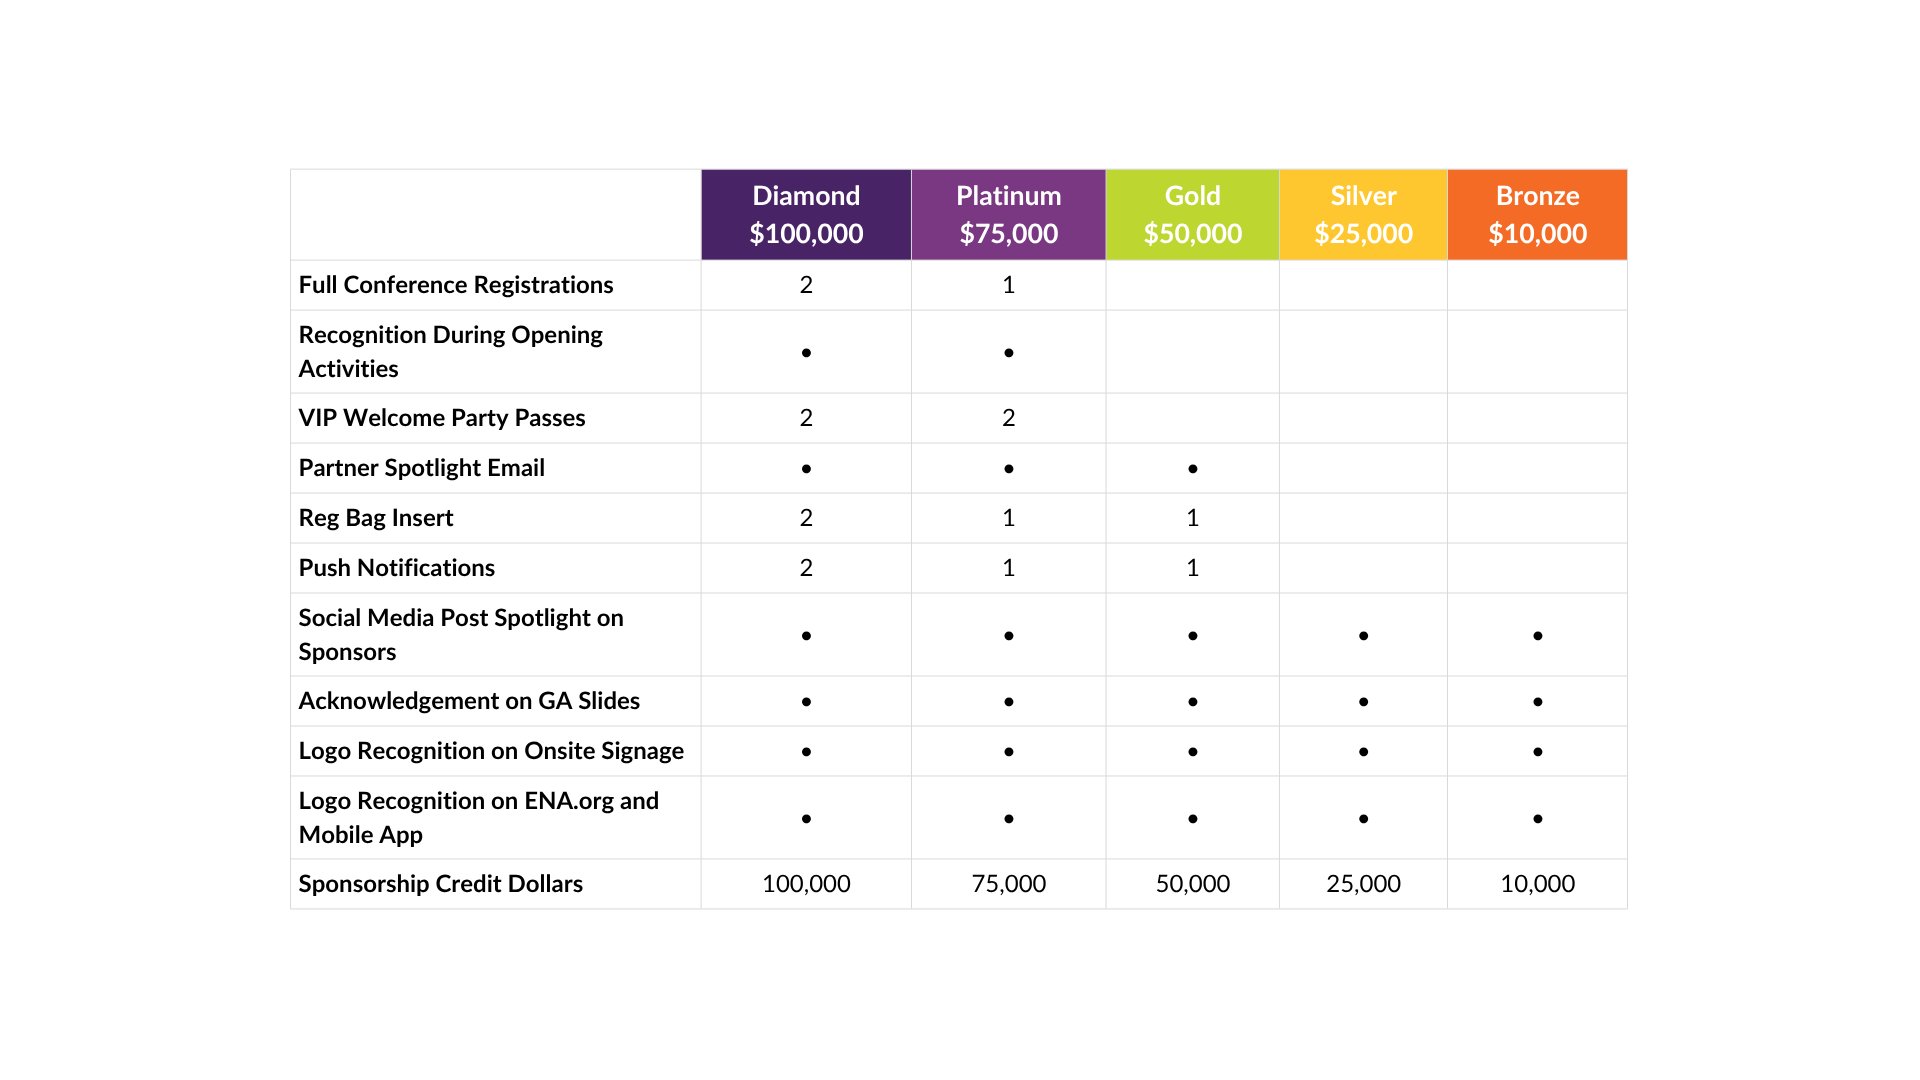
Task: Select the Reg Bag Insert label
Action: 376,518
